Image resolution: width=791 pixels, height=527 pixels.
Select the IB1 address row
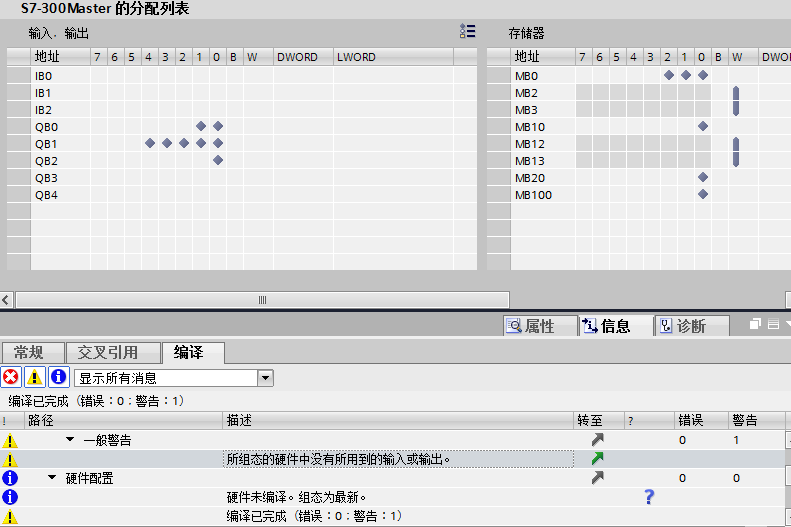[x=242, y=93]
